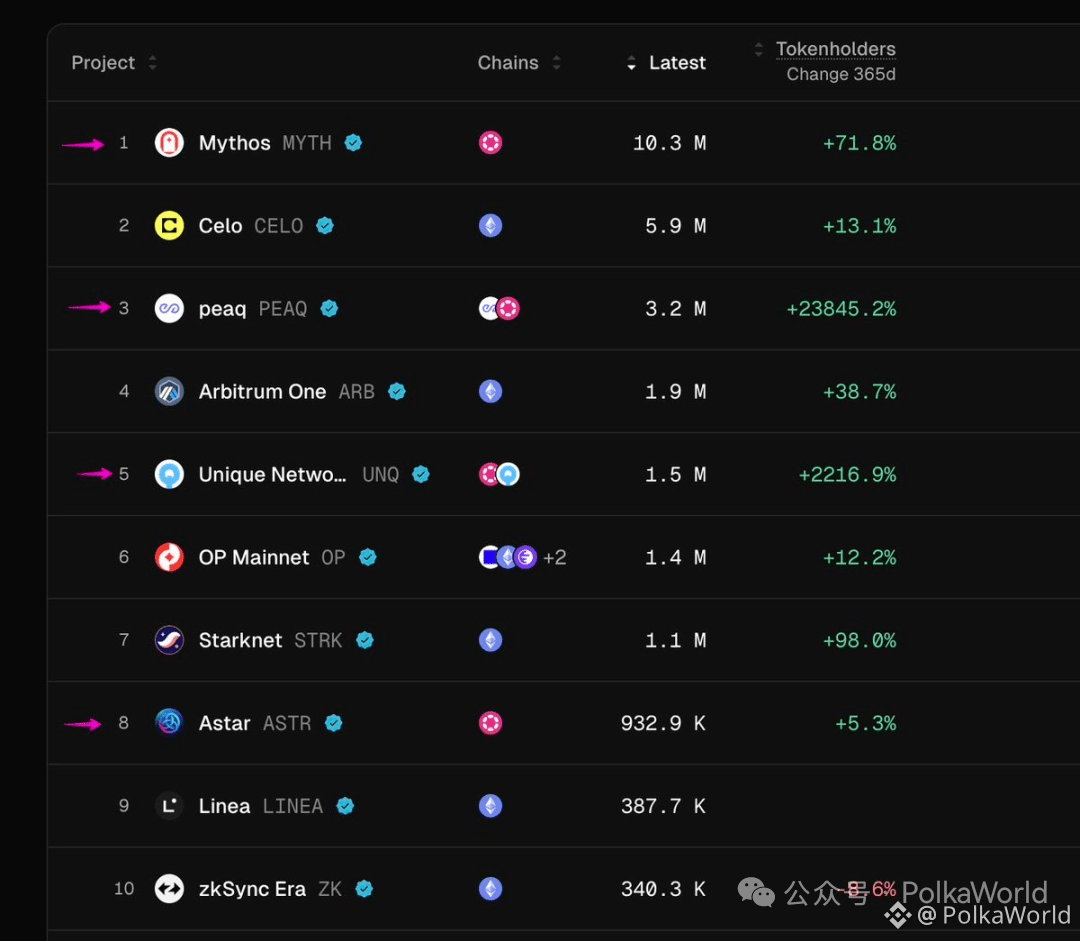Click the verified badge next to Astar
This screenshot has width=1080, height=941.
tap(334, 723)
